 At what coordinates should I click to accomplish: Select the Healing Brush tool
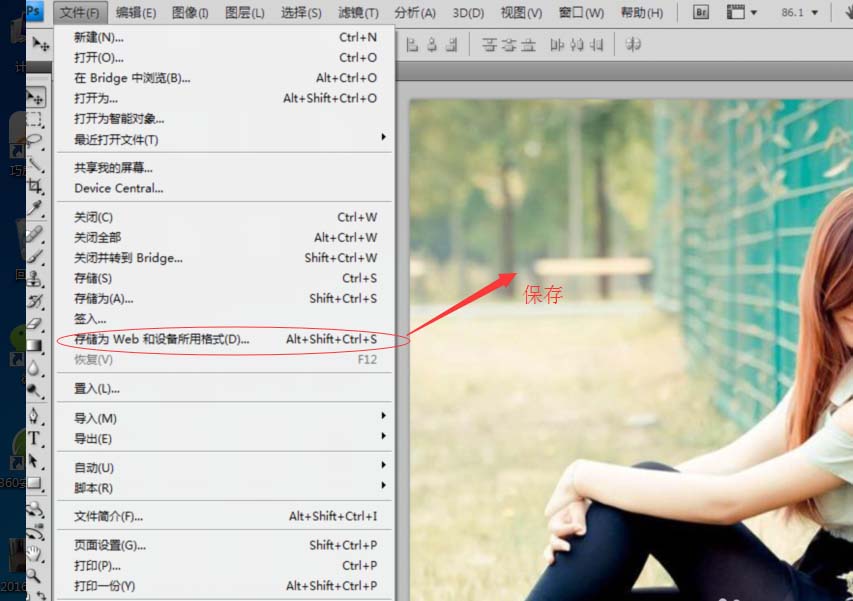(x=34, y=234)
